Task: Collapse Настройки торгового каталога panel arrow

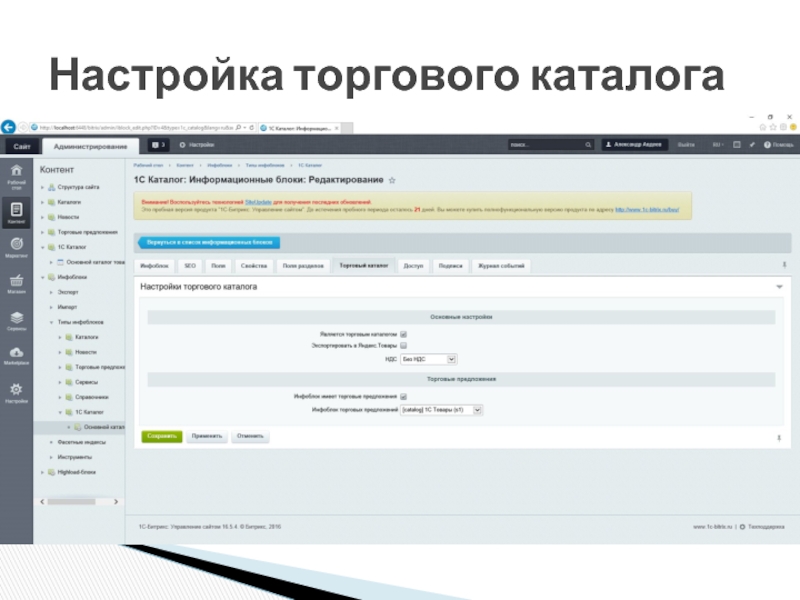Action: click(779, 287)
